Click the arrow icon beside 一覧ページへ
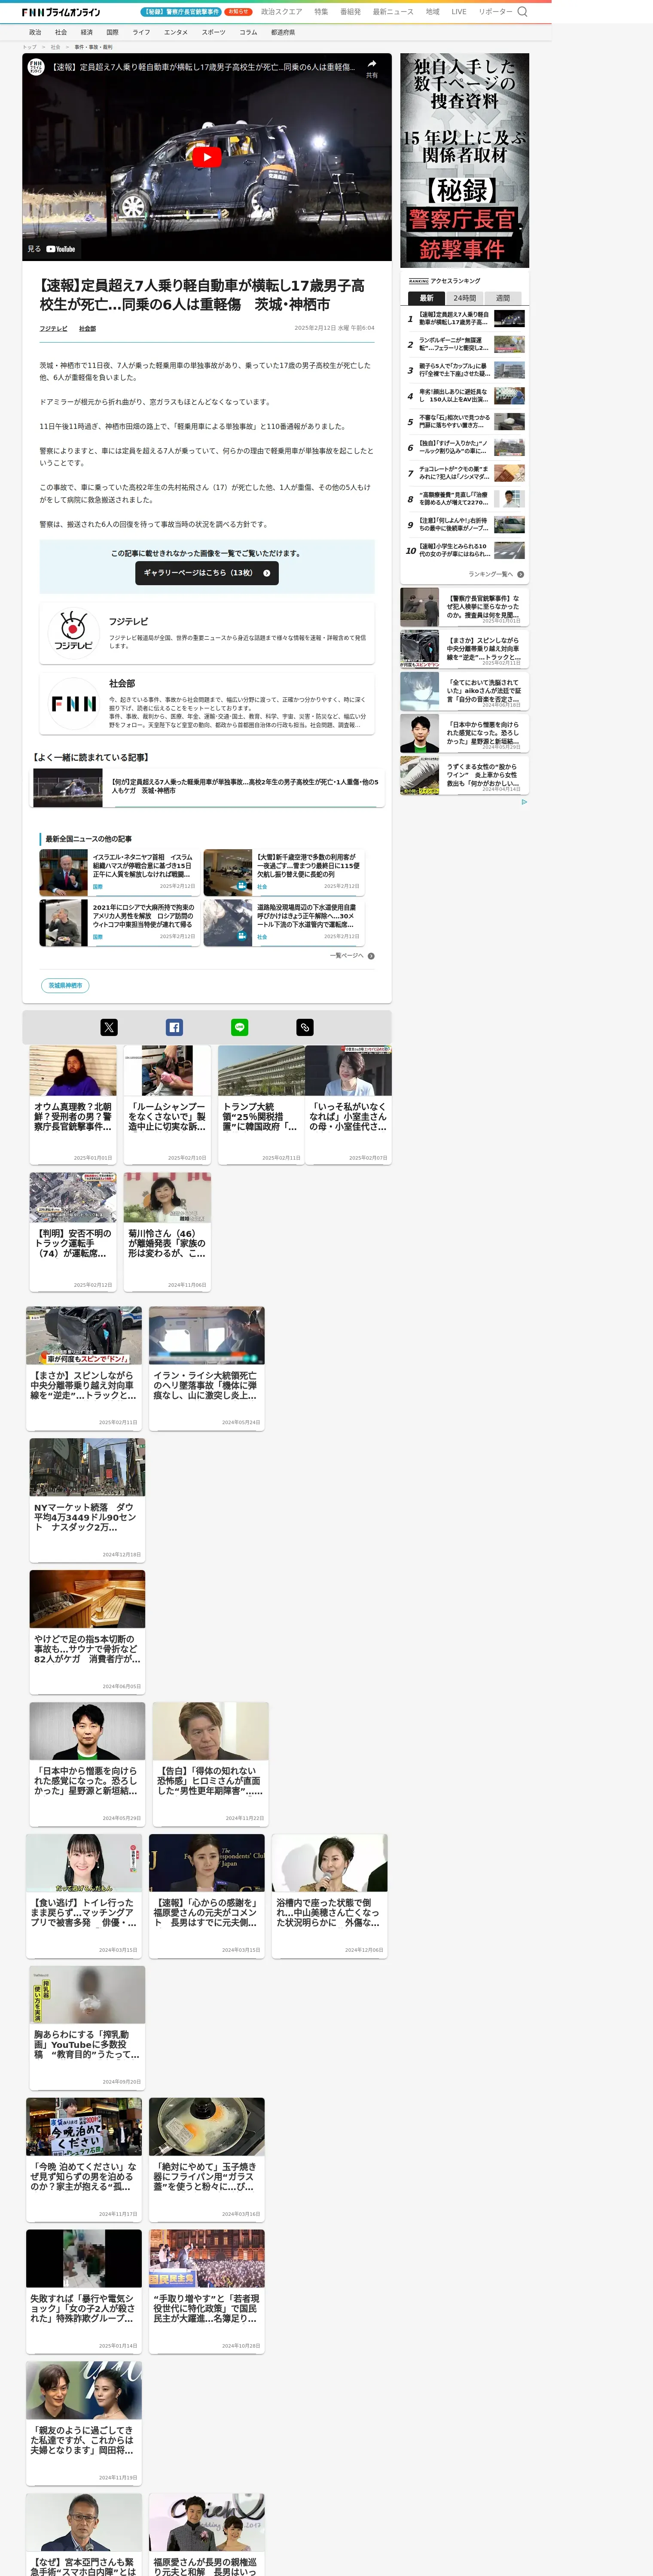 tap(371, 956)
